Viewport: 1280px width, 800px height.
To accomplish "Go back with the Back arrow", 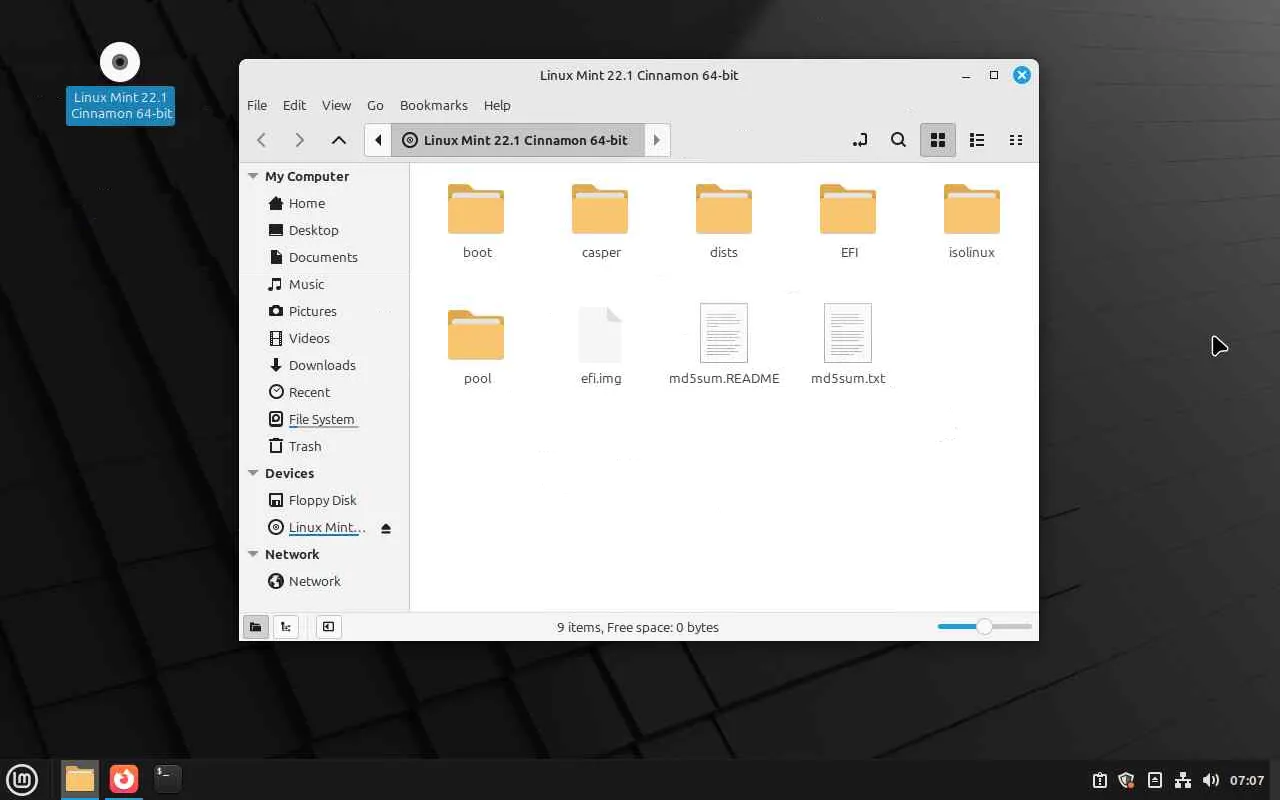I will 262,140.
